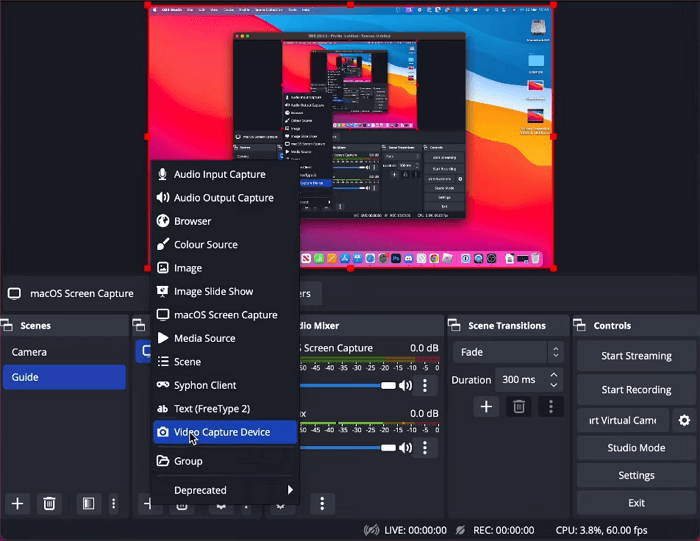Click the preview canvas of captured screen
The width and height of the screenshot is (700, 541).
350,136
